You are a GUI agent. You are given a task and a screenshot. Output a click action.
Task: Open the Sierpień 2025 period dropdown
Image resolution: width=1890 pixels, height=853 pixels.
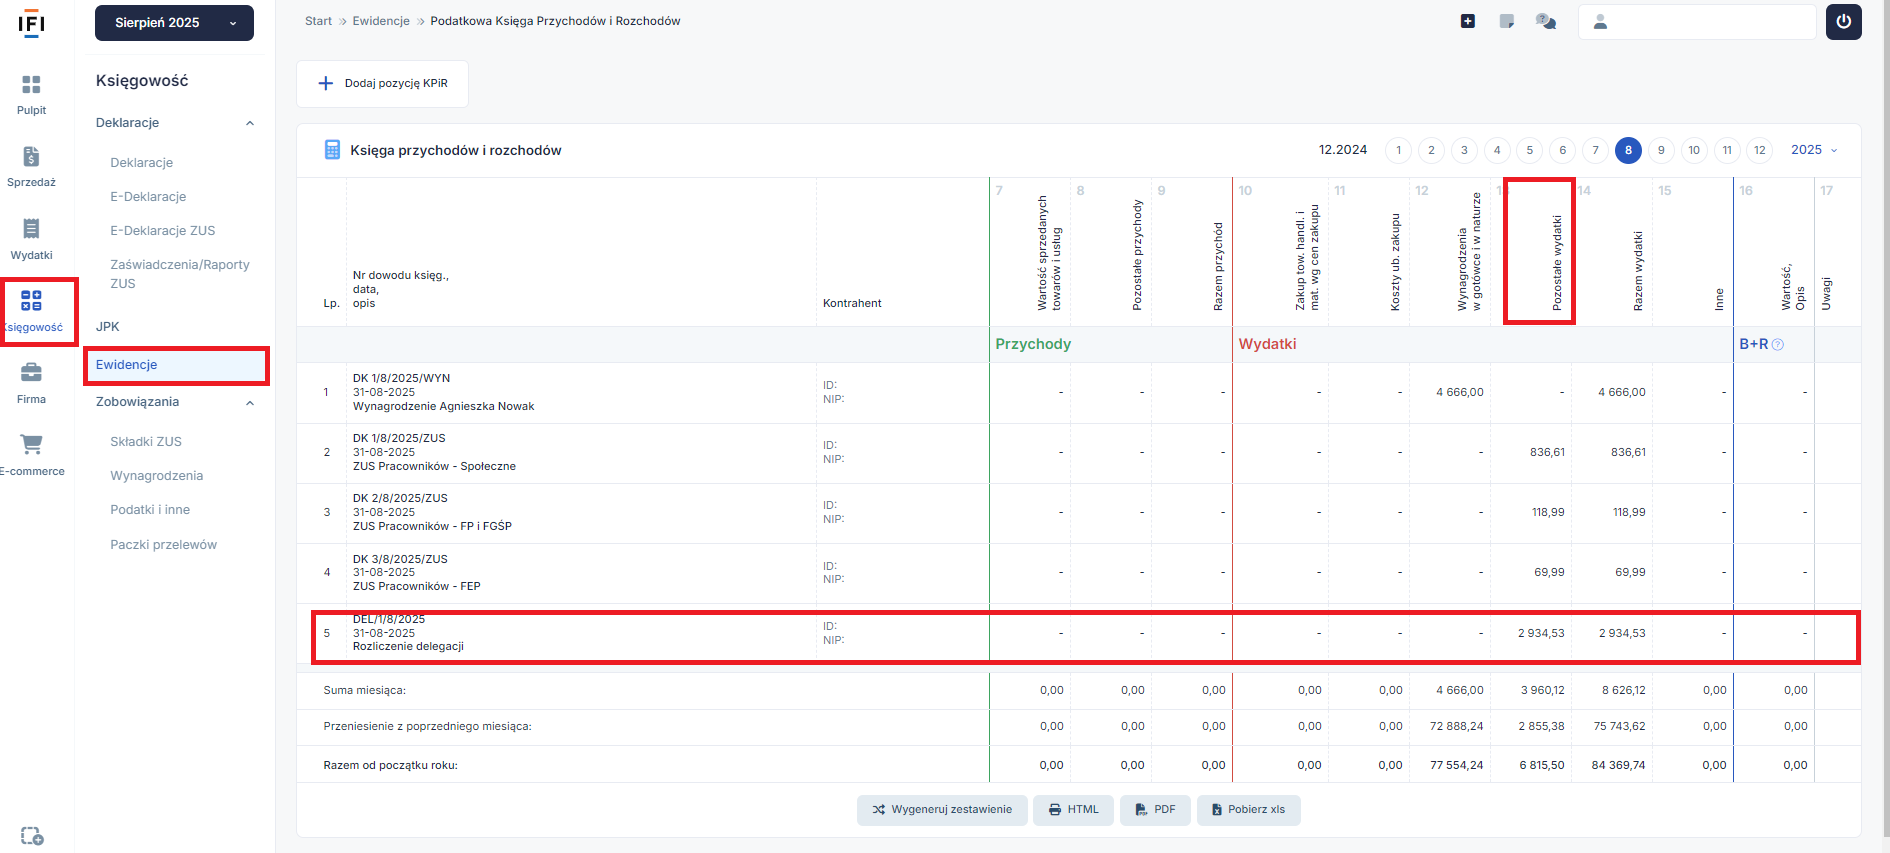(174, 23)
